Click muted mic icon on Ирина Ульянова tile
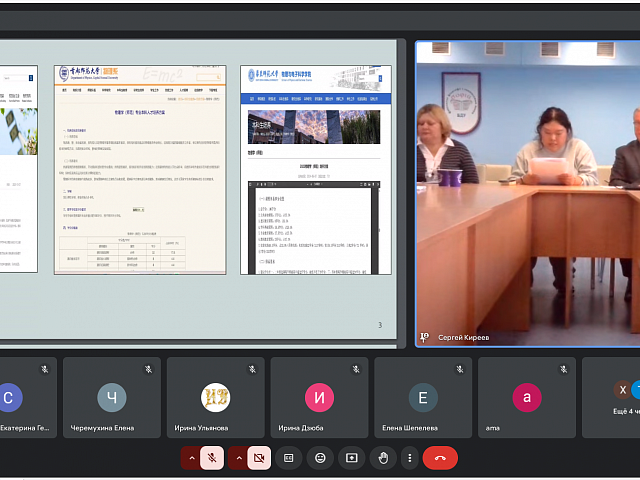640x480 pixels. pyautogui.click(x=252, y=369)
